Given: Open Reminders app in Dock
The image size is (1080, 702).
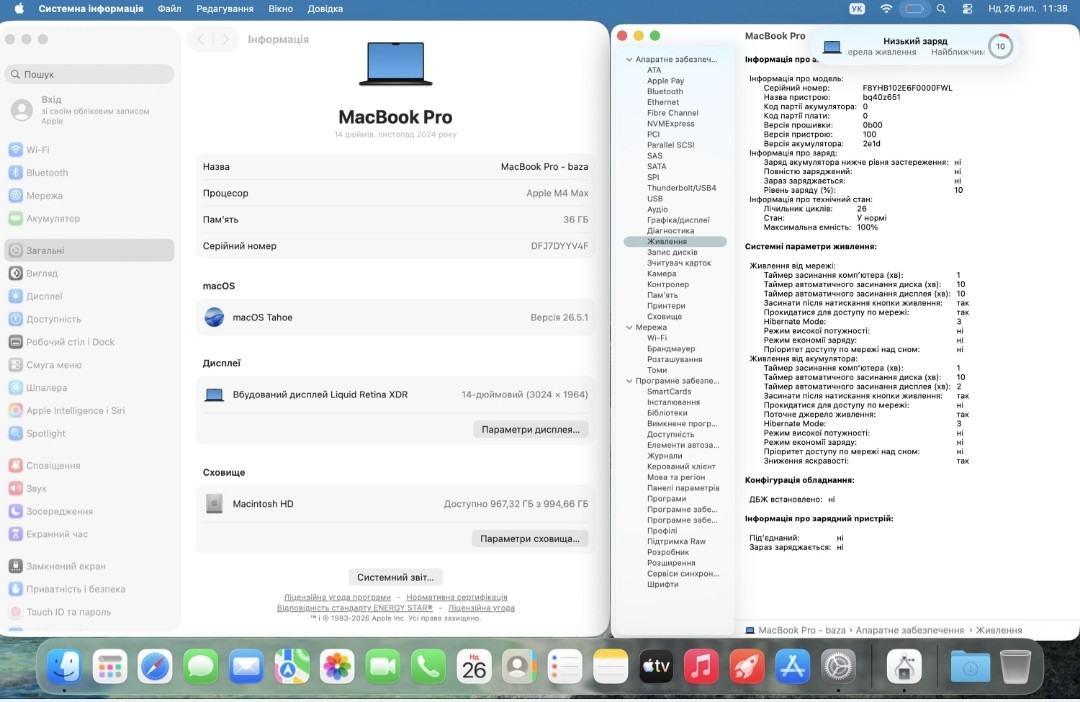Looking at the screenshot, I should tap(565, 666).
